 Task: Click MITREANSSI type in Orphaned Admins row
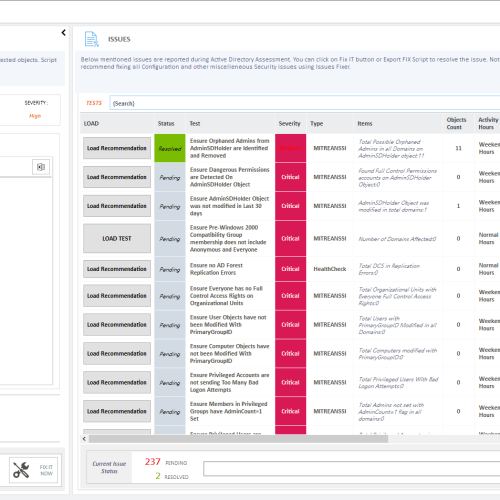[330, 148]
